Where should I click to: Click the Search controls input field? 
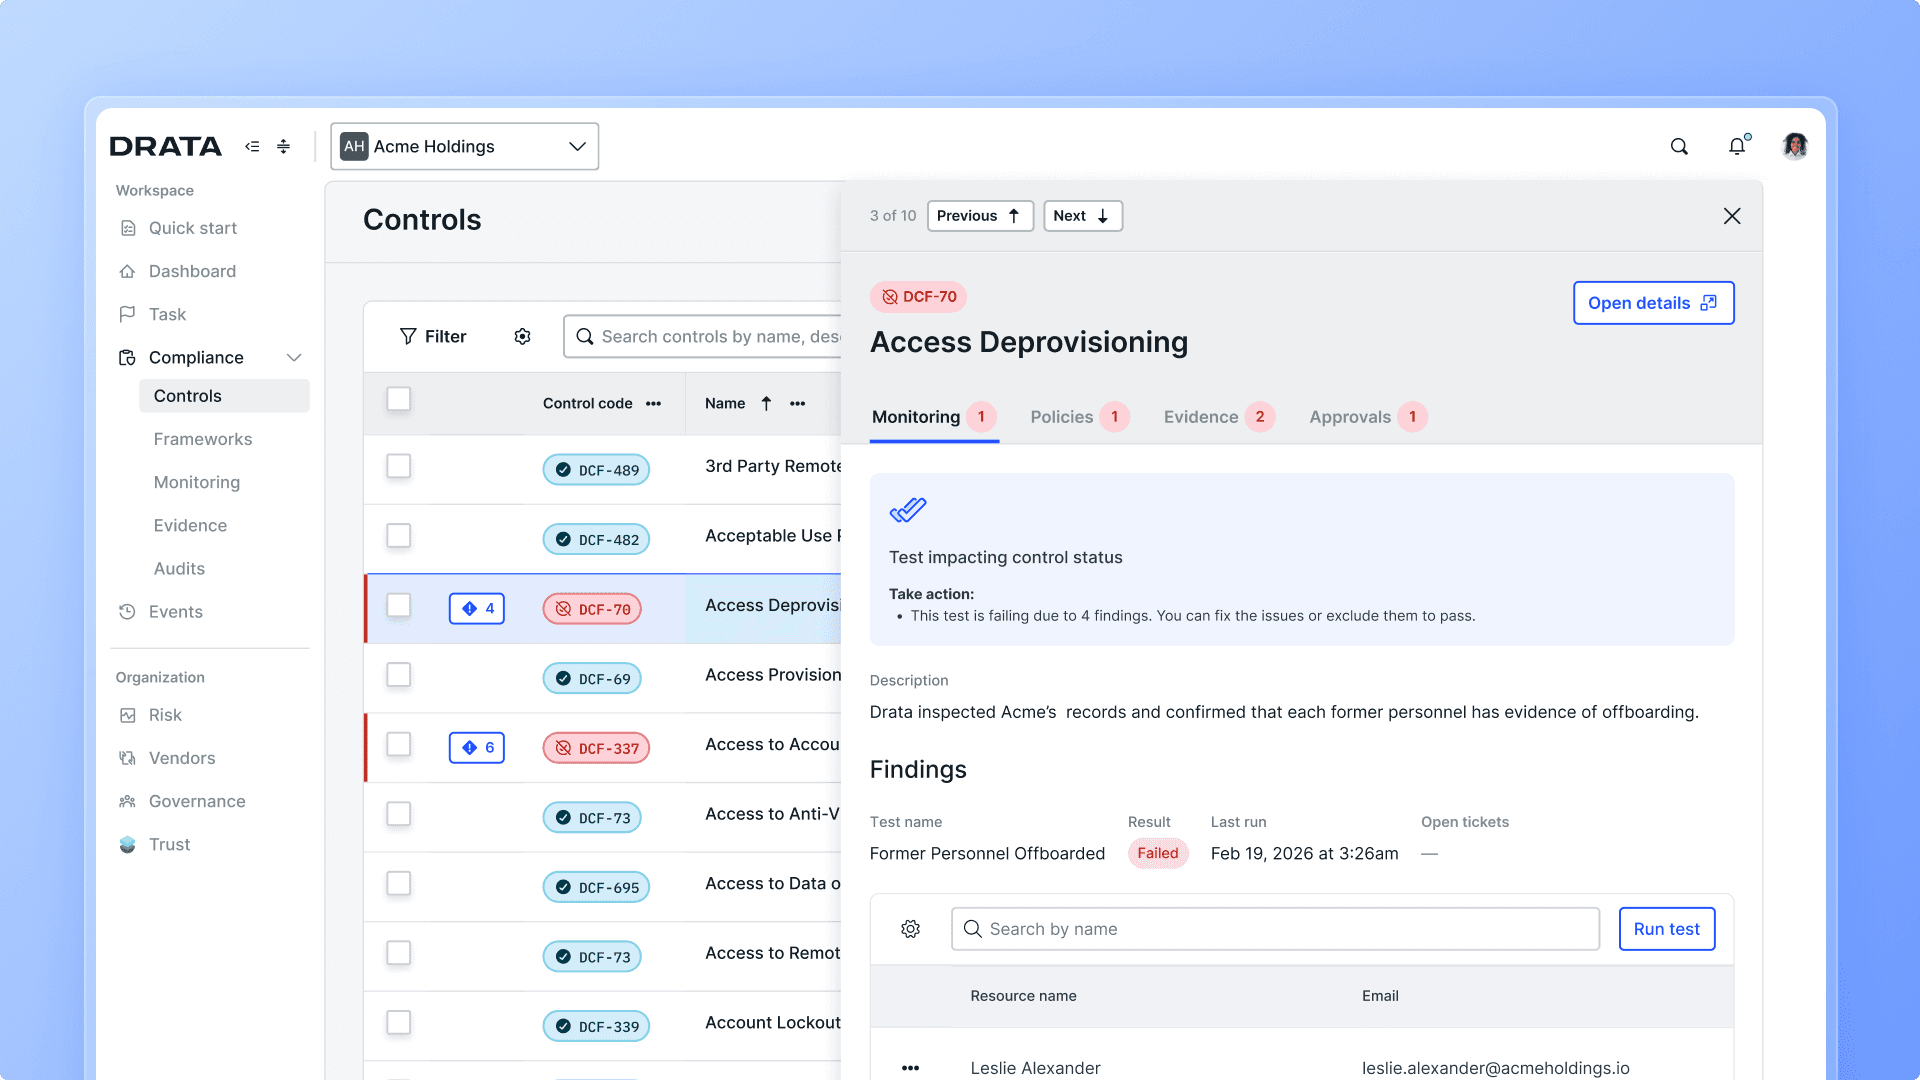(x=702, y=336)
